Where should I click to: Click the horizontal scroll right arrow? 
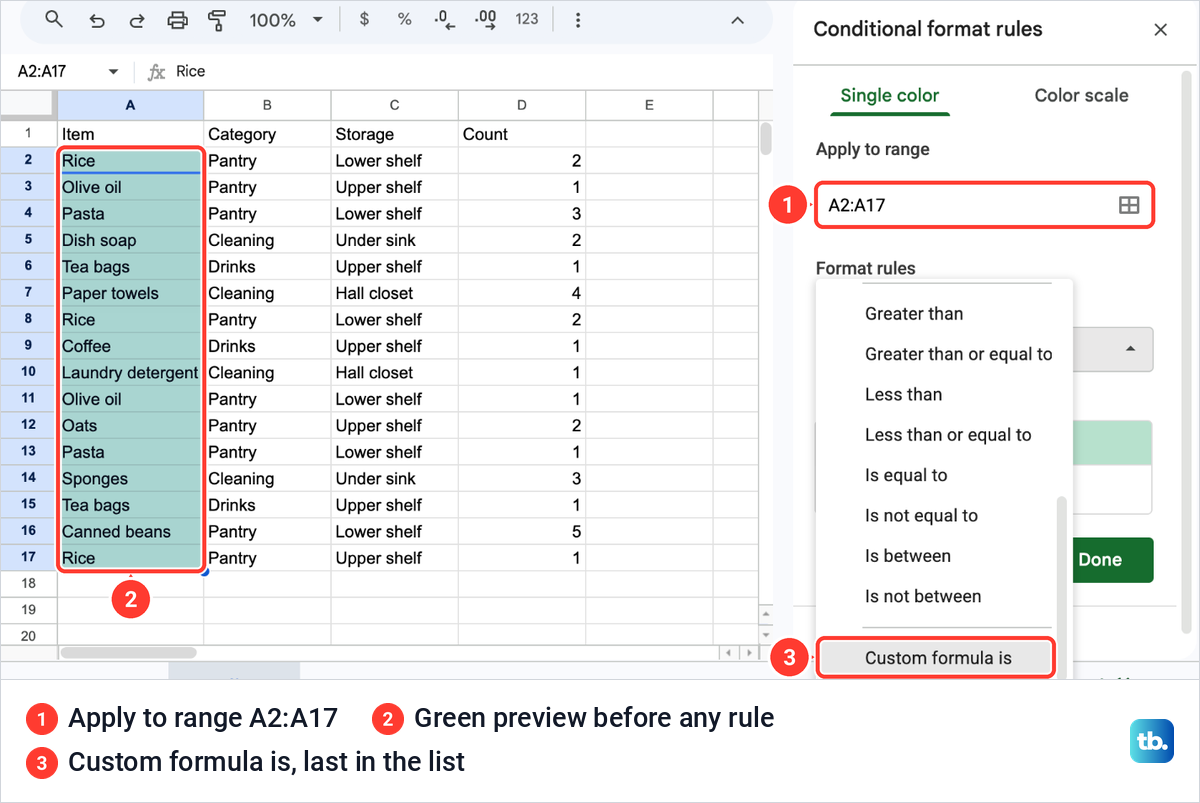(748, 652)
